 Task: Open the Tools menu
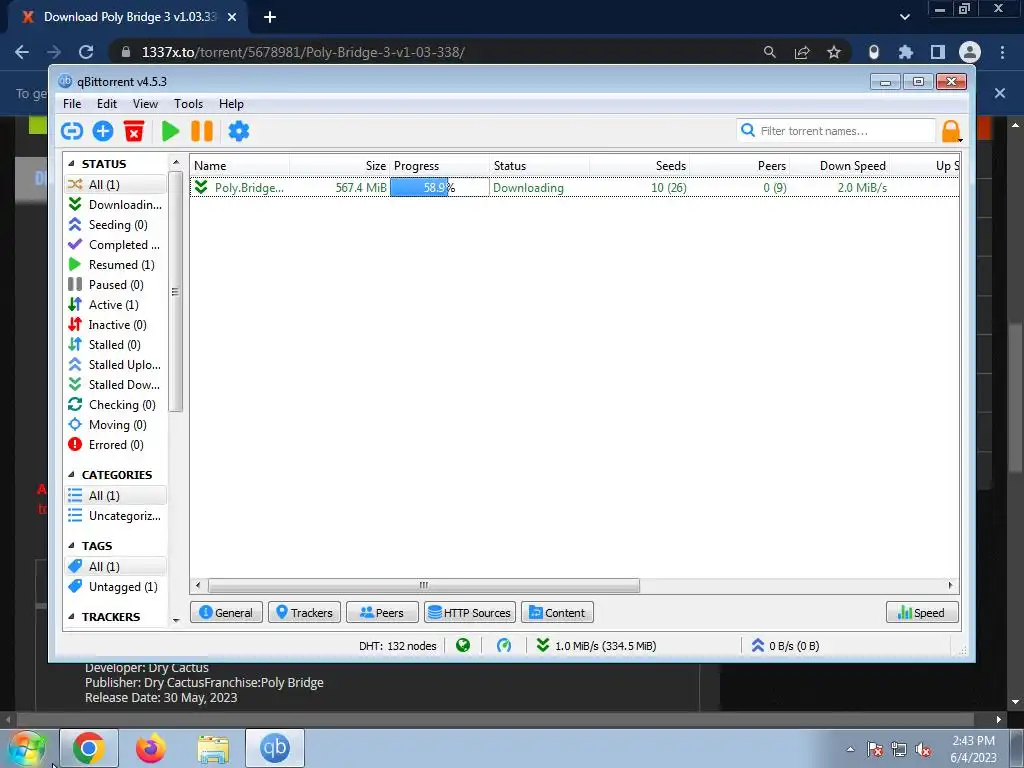pyautogui.click(x=188, y=104)
